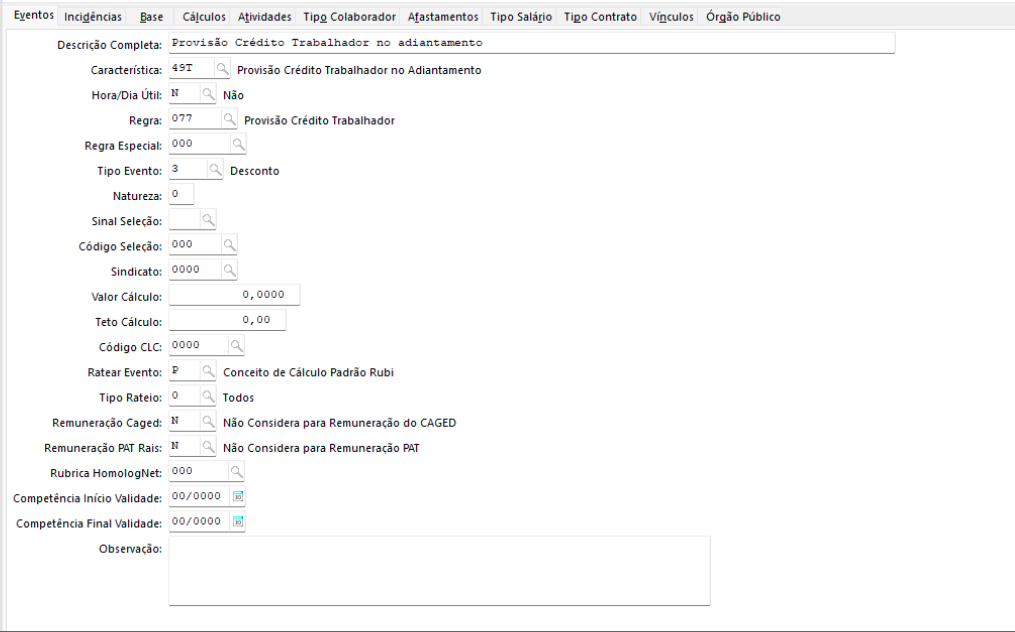This screenshot has width=1015, height=632.
Task: Open the Base tab
Action: pyautogui.click(x=151, y=17)
